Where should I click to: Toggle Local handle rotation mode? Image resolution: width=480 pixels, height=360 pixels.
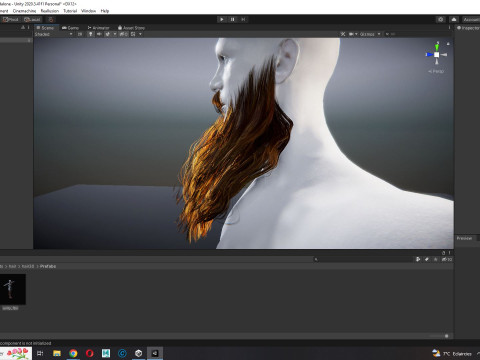(x=32, y=19)
